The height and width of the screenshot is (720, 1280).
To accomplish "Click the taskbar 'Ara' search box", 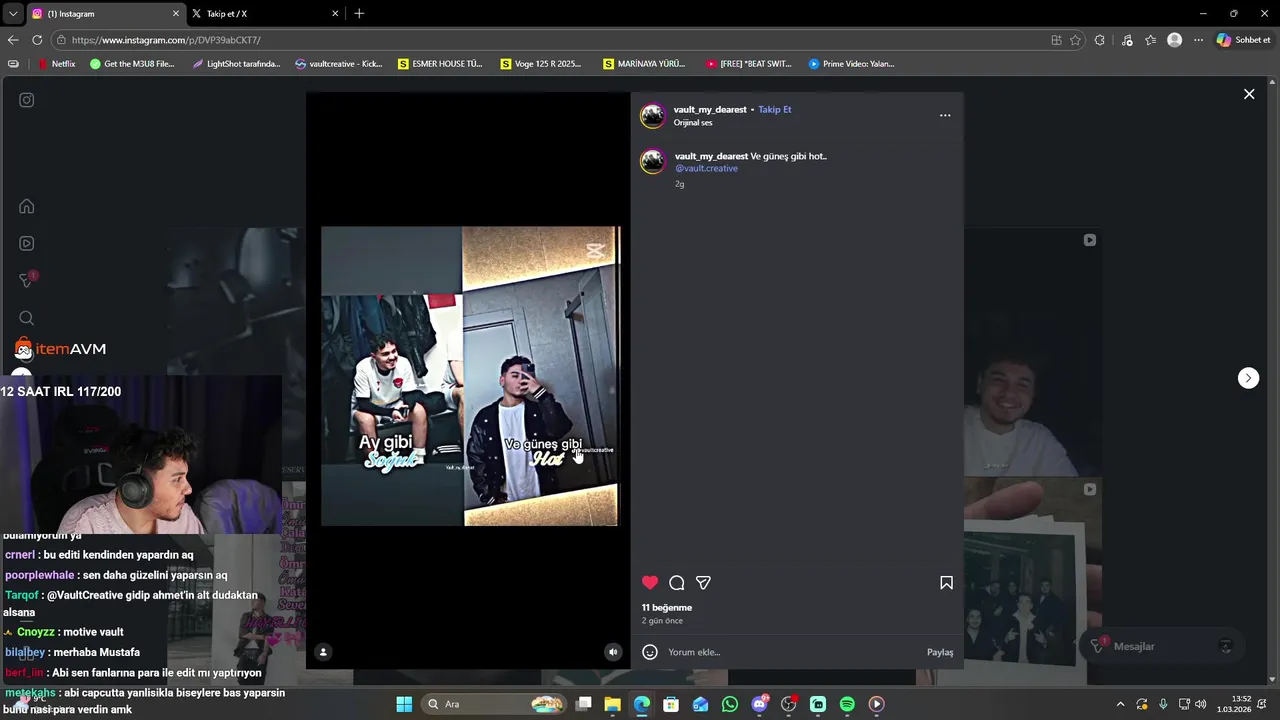I will click(494, 704).
